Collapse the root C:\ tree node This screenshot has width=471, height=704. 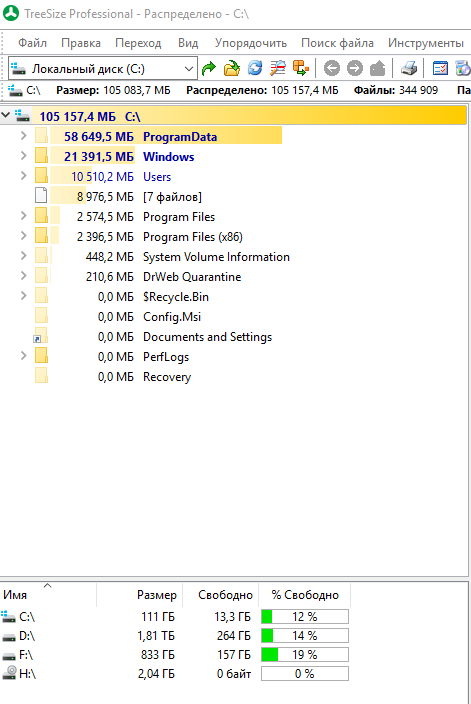[x=6, y=115]
